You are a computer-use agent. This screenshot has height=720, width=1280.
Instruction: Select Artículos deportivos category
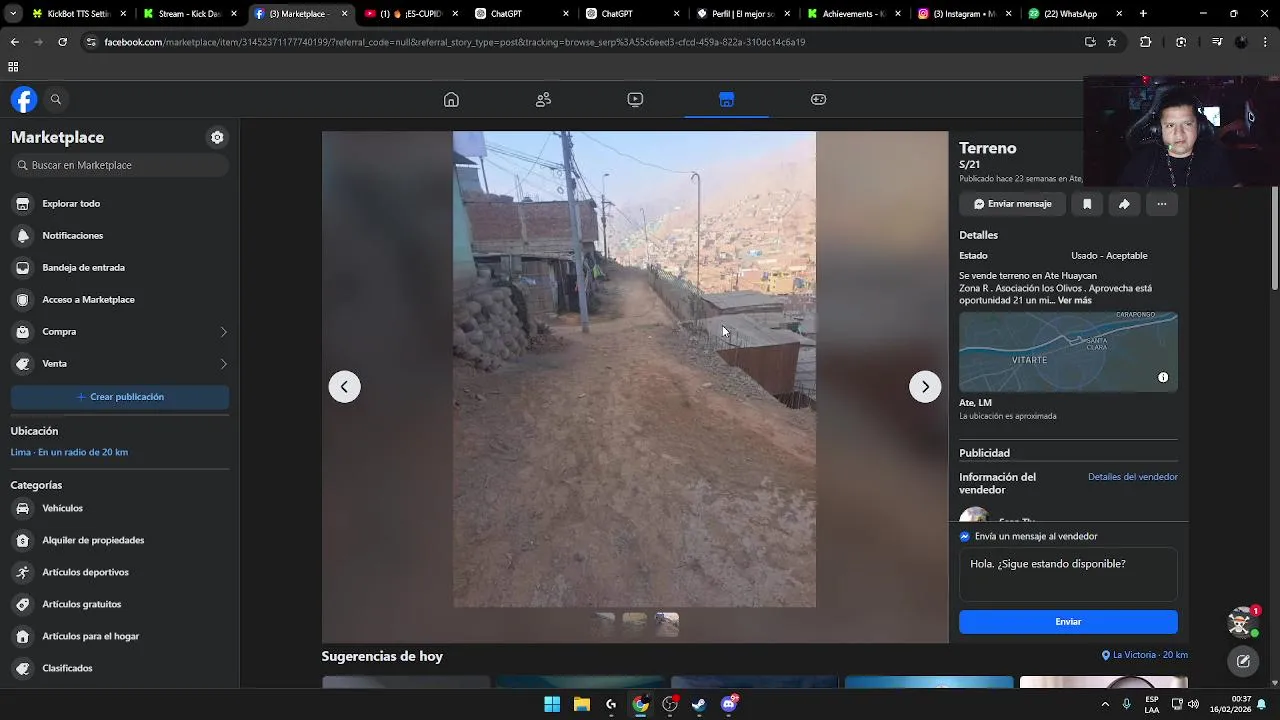tap(120, 572)
